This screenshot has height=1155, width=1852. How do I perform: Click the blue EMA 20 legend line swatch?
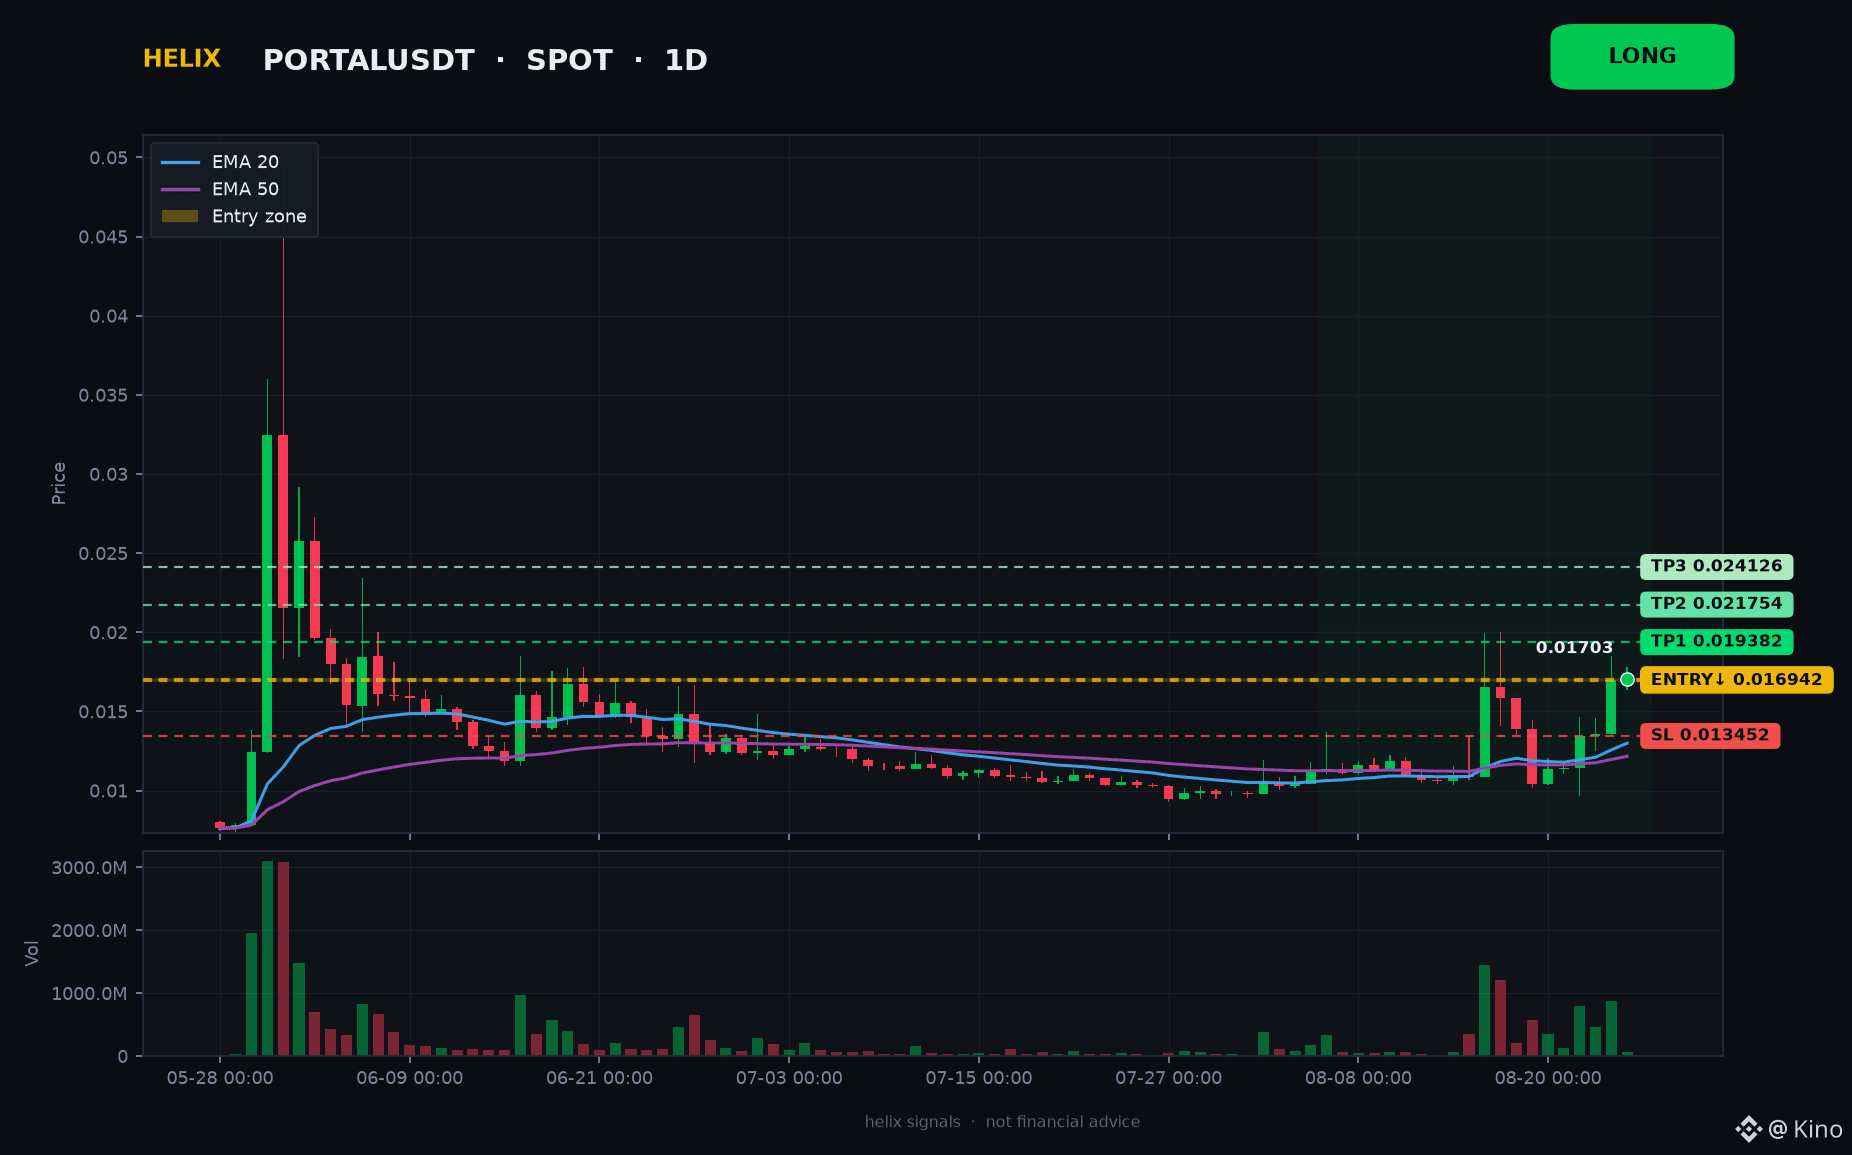click(x=180, y=162)
